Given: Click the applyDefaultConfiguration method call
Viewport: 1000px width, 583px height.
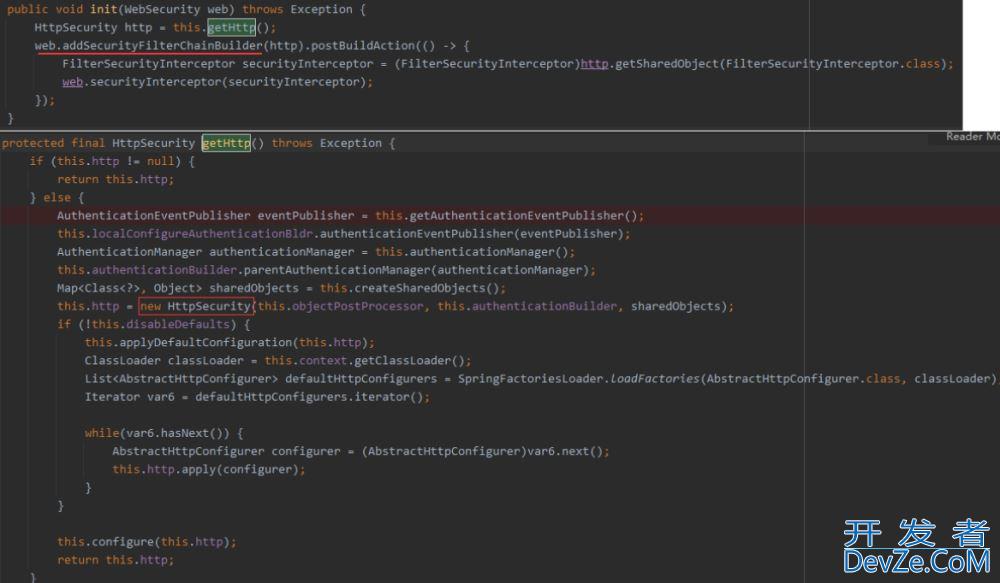Looking at the screenshot, I should click(x=206, y=343).
